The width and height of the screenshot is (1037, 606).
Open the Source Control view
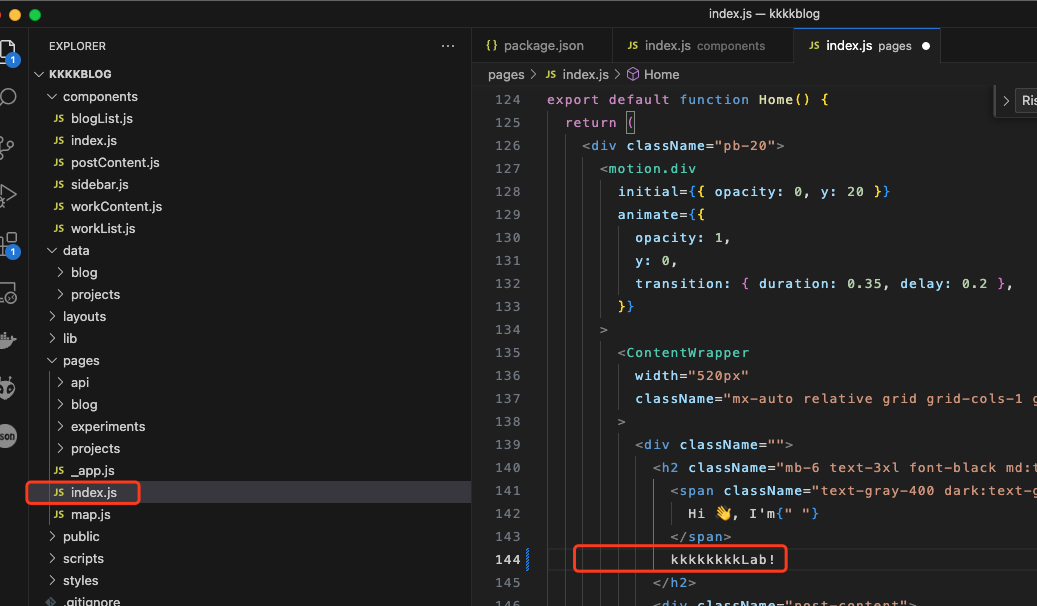8,147
